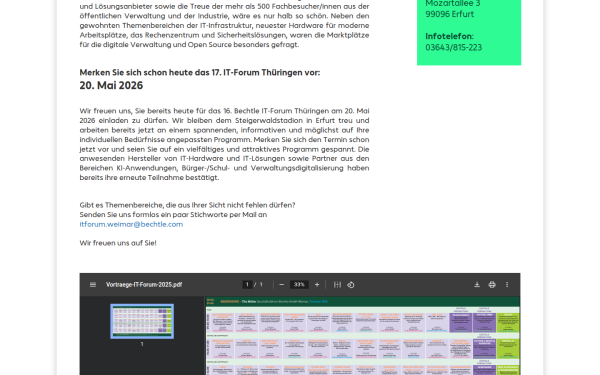
Task: Edit the PDF page number field
Action: [x=247, y=285]
